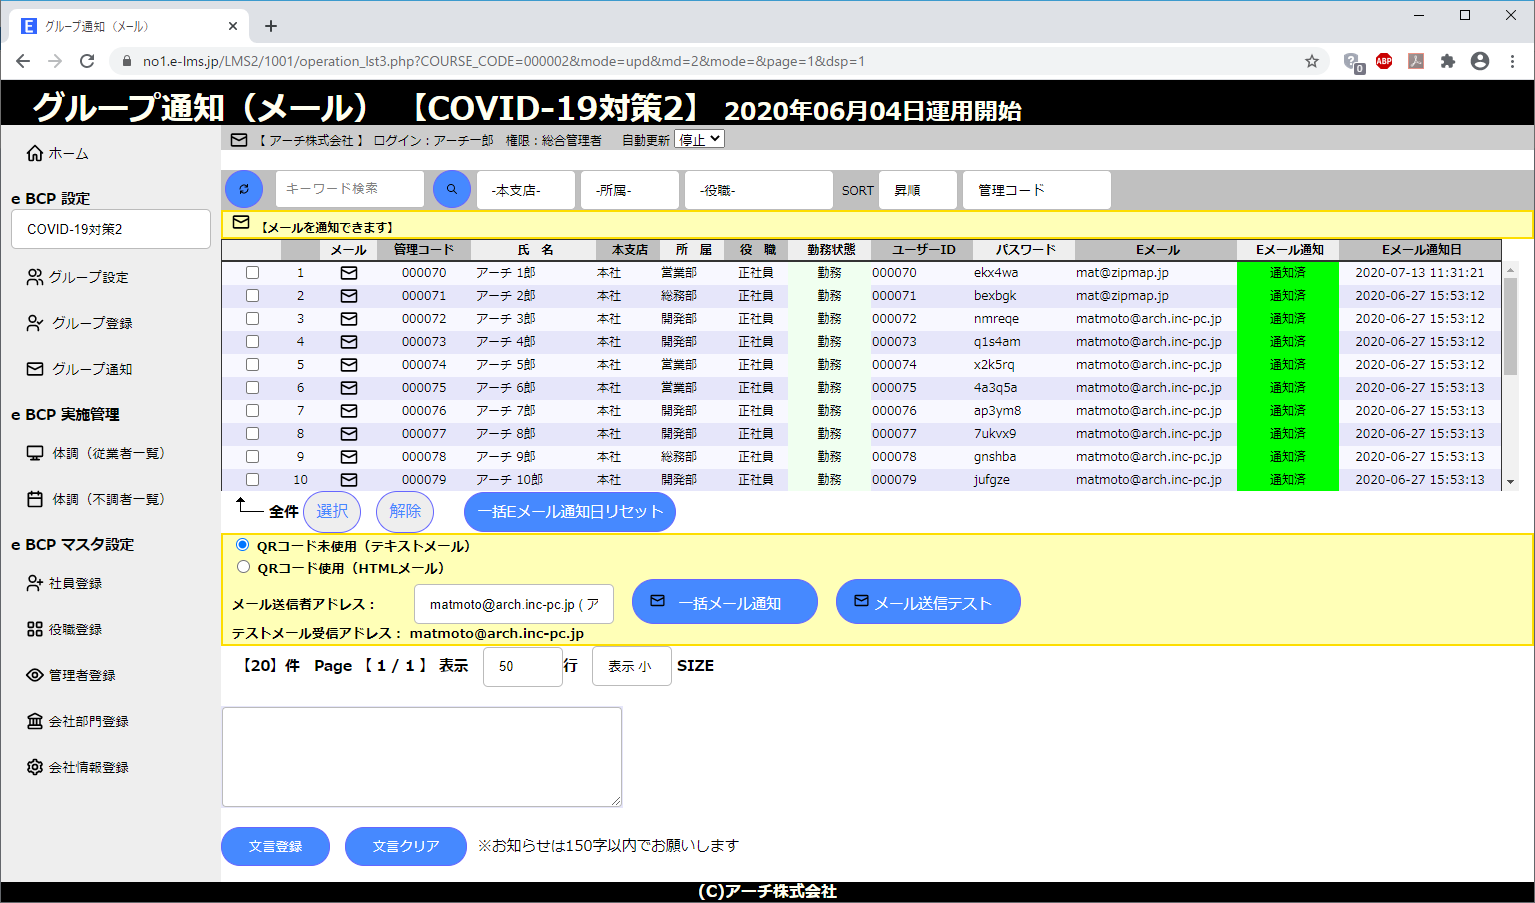Go to 体調（従業者一覧）in the sidebar
The width and height of the screenshot is (1535, 903).
(x=107, y=453)
